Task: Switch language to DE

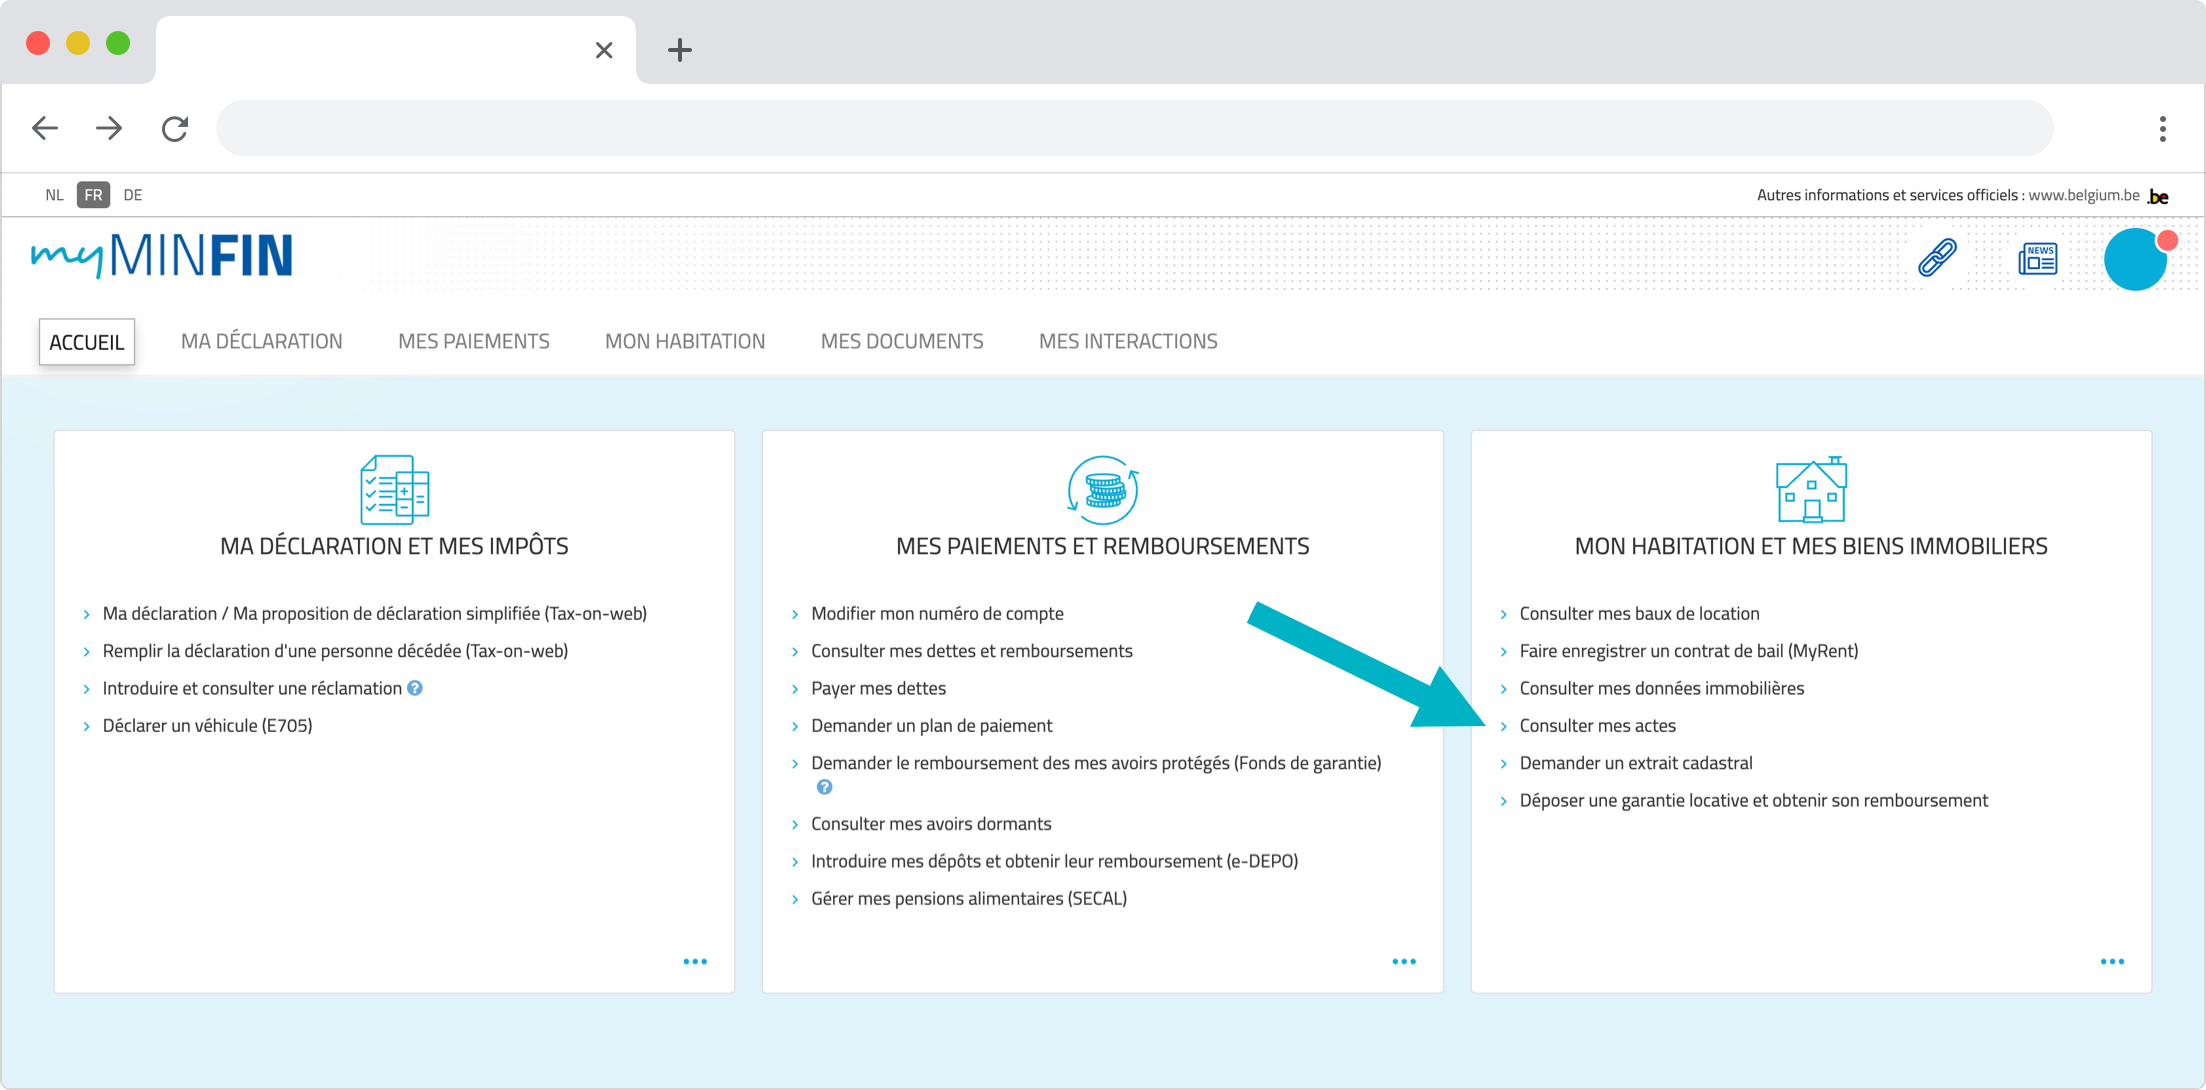Action: pos(133,195)
